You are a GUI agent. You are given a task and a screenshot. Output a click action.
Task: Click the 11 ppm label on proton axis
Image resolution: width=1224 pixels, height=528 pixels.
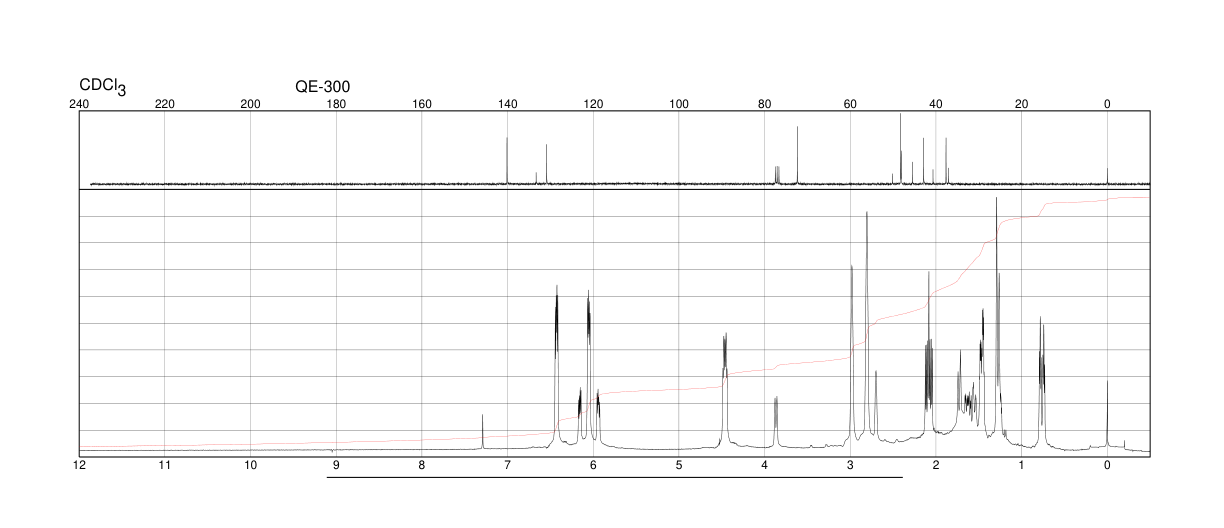tap(165, 465)
